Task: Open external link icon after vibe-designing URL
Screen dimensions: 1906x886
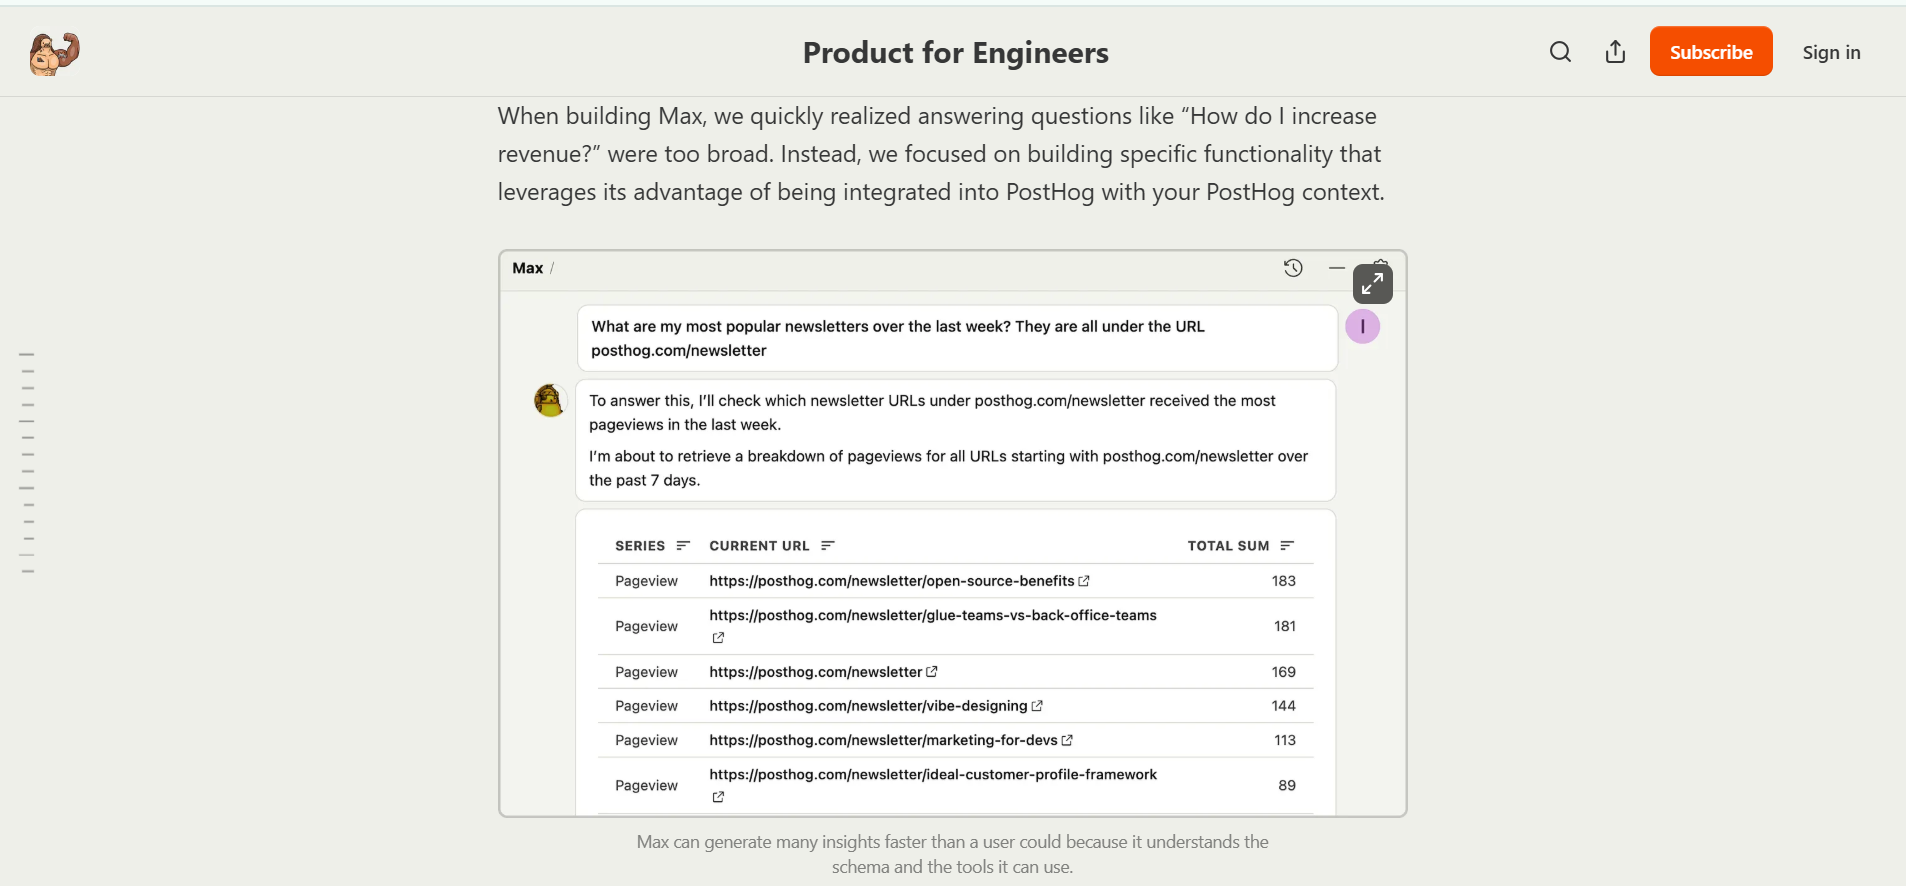Action: click(x=1037, y=705)
